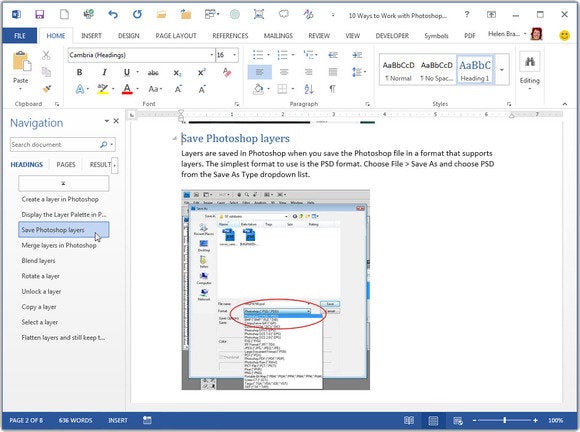
Task: Expand the Styles gallery More arrow
Action: pos(502,70)
